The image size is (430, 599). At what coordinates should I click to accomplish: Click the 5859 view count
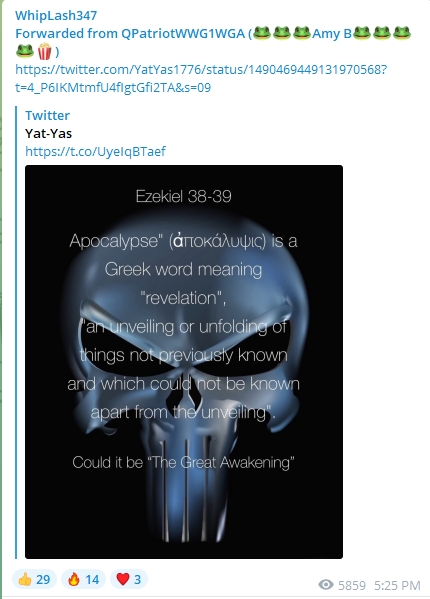pyautogui.click(x=352, y=585)
